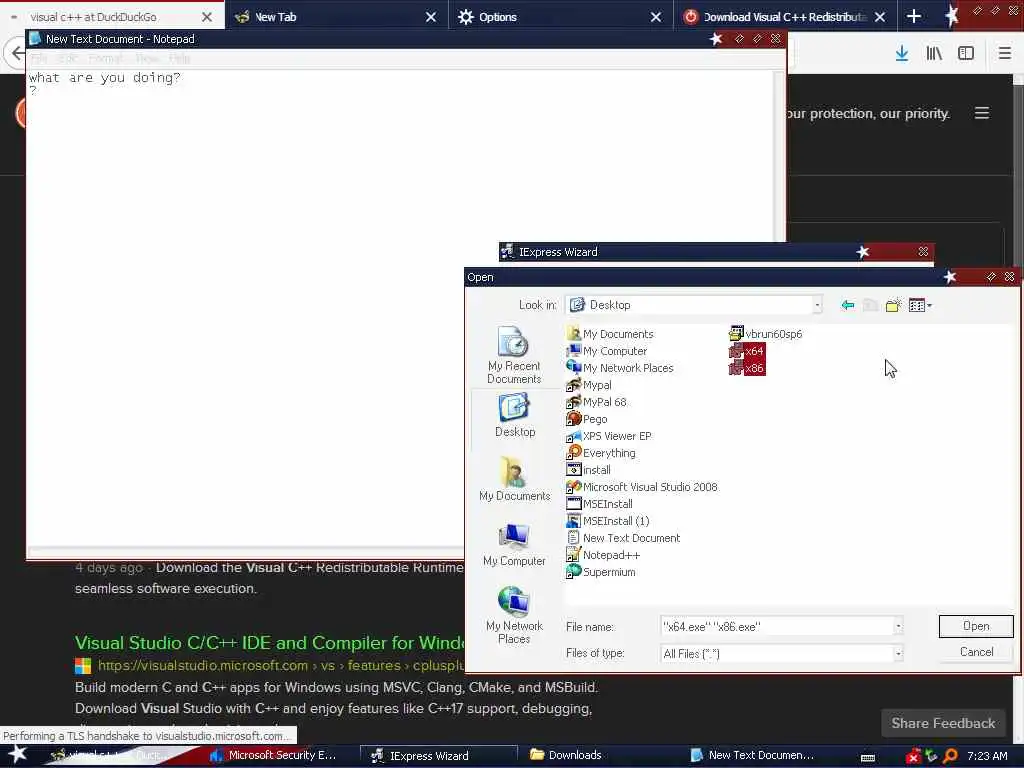Click the Start button on taskbar
Screen dimensions: 1024x768
tap(17, 755)
